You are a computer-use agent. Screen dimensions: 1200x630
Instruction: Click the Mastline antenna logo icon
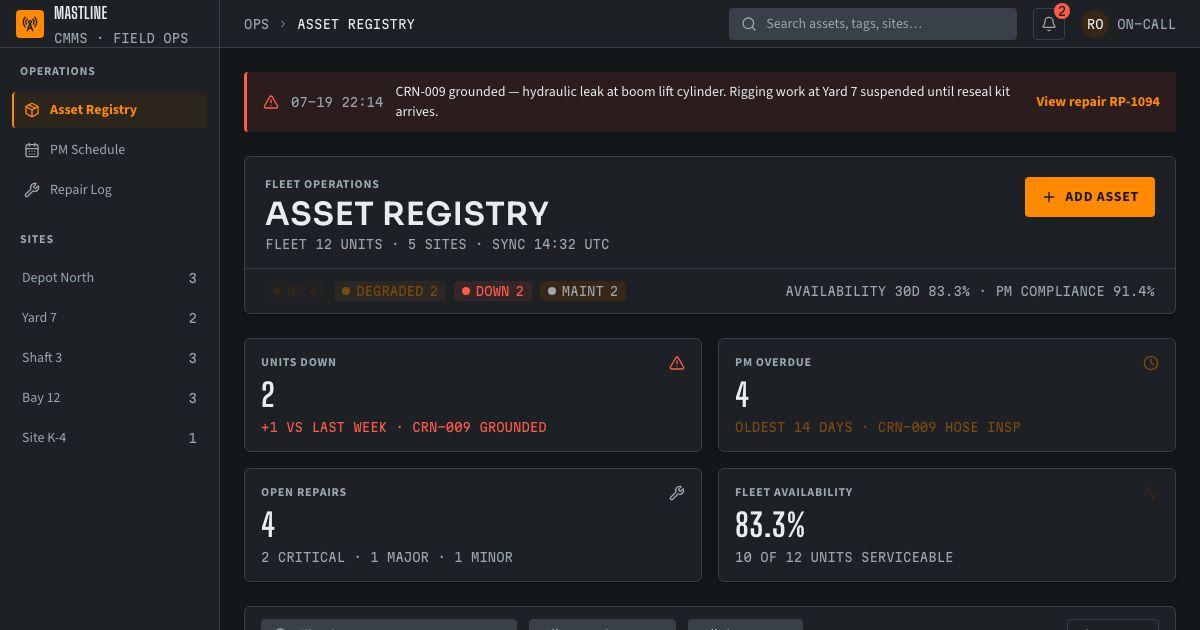[x=31, y=24]
